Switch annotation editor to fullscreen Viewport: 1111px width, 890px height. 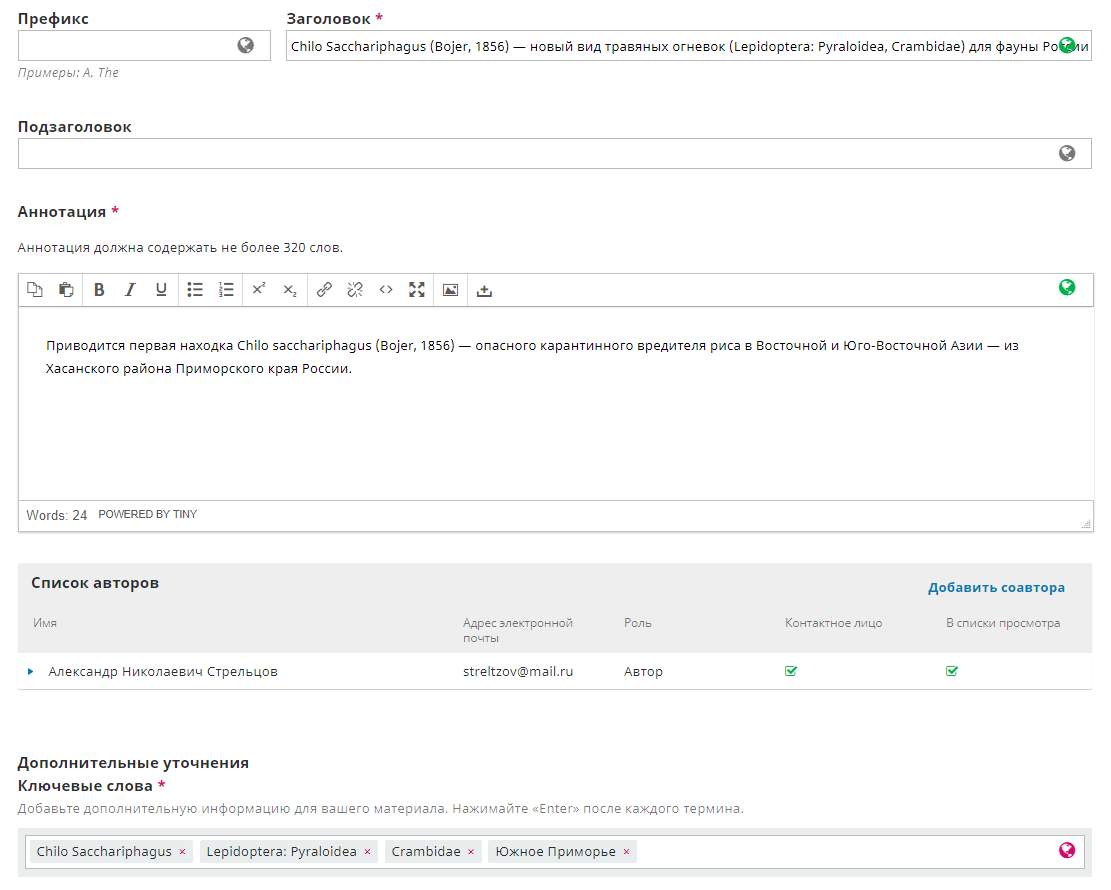tap(417, 290)
